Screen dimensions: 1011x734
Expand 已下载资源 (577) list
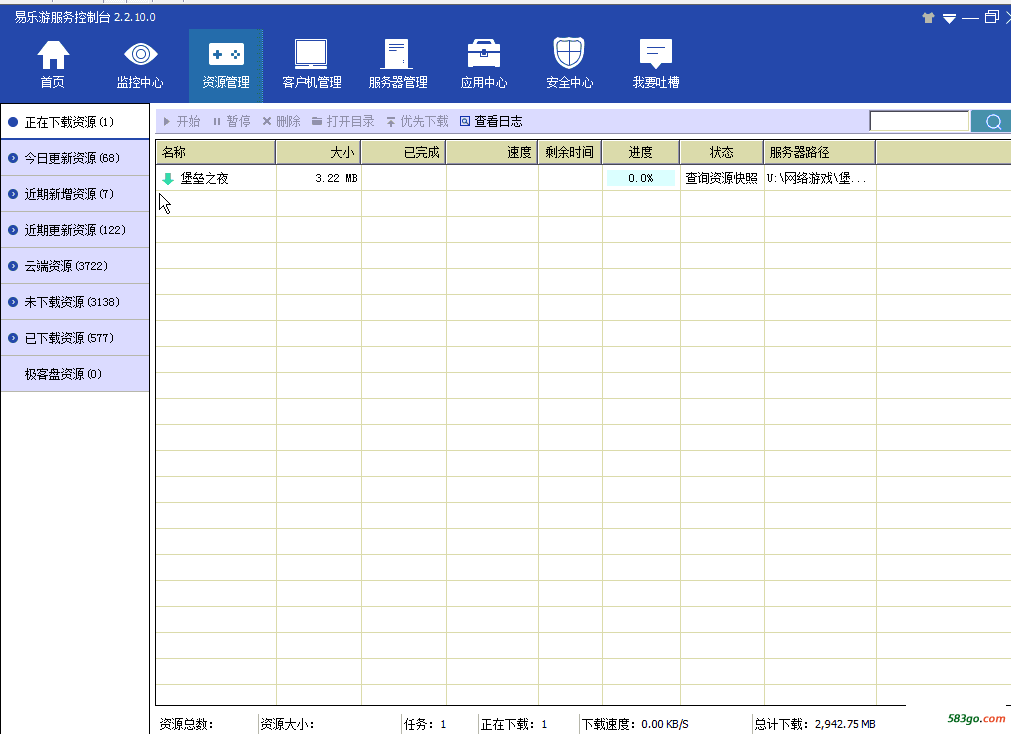coord(75,338)
